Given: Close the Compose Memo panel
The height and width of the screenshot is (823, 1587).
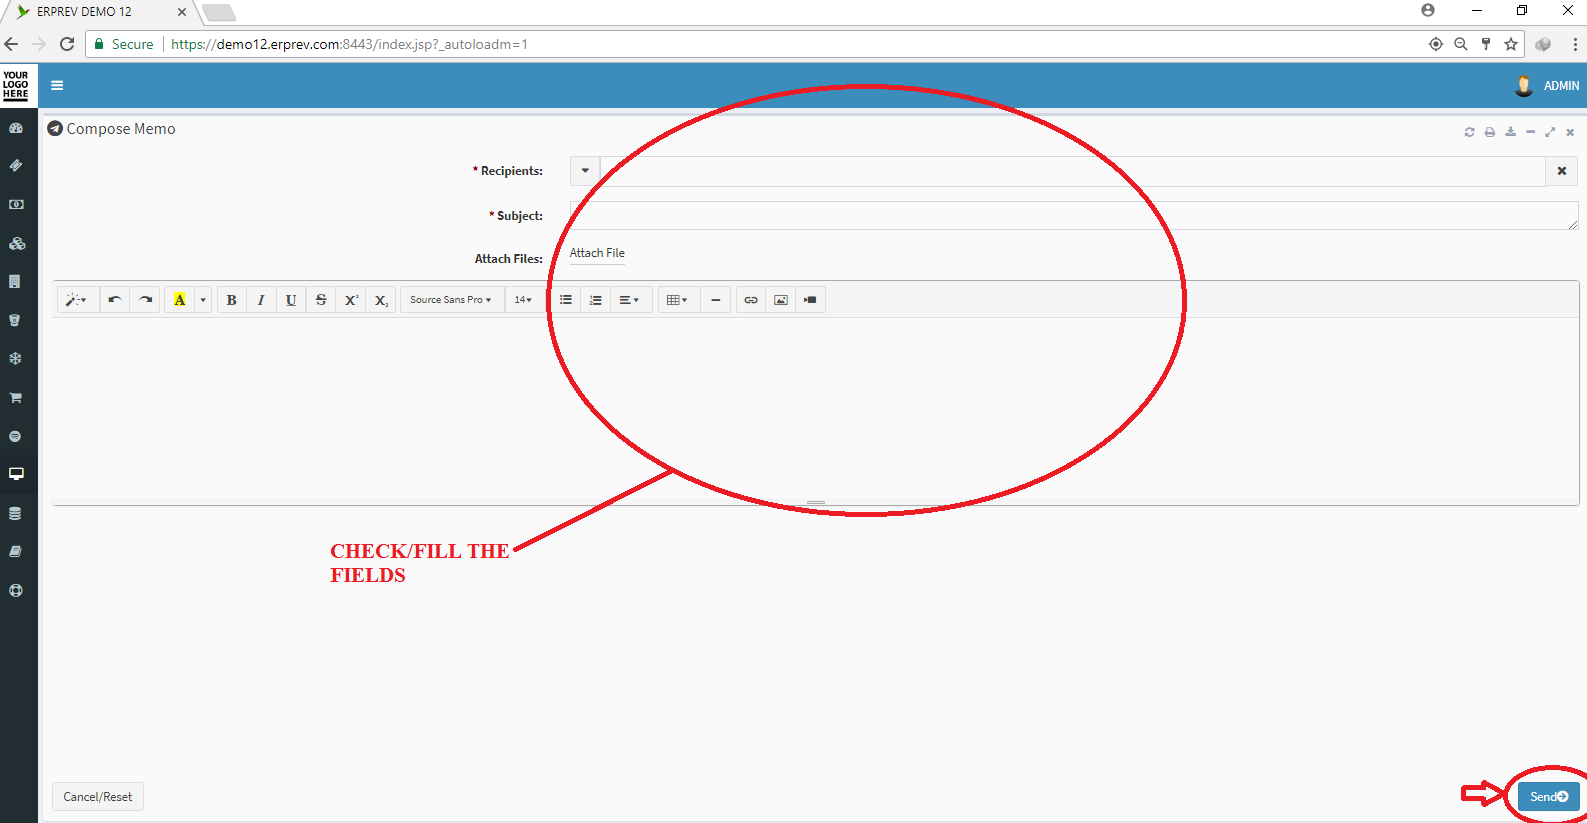Looking at the screenshot, I should pos(1570,132).
